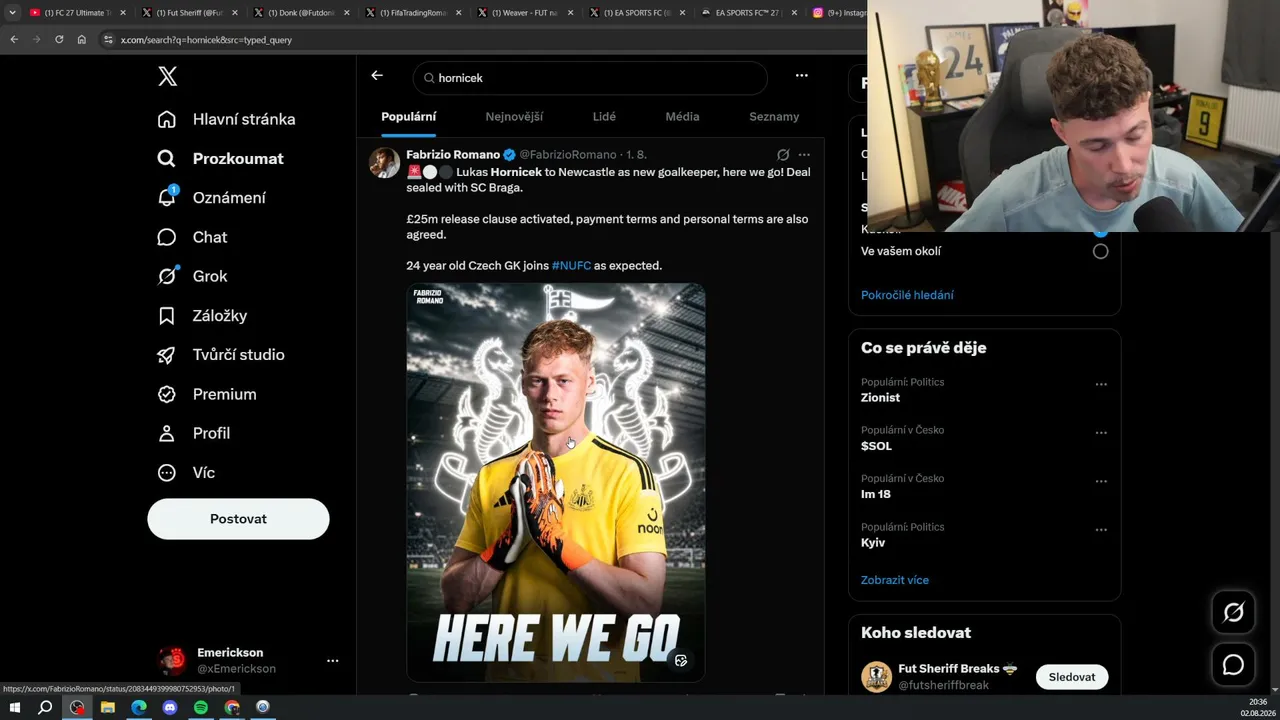The height and width of the screenshot is (720, 1280).
Task: Open more options on Fabrizio Romano's post
Action: [x=804, y=155]
